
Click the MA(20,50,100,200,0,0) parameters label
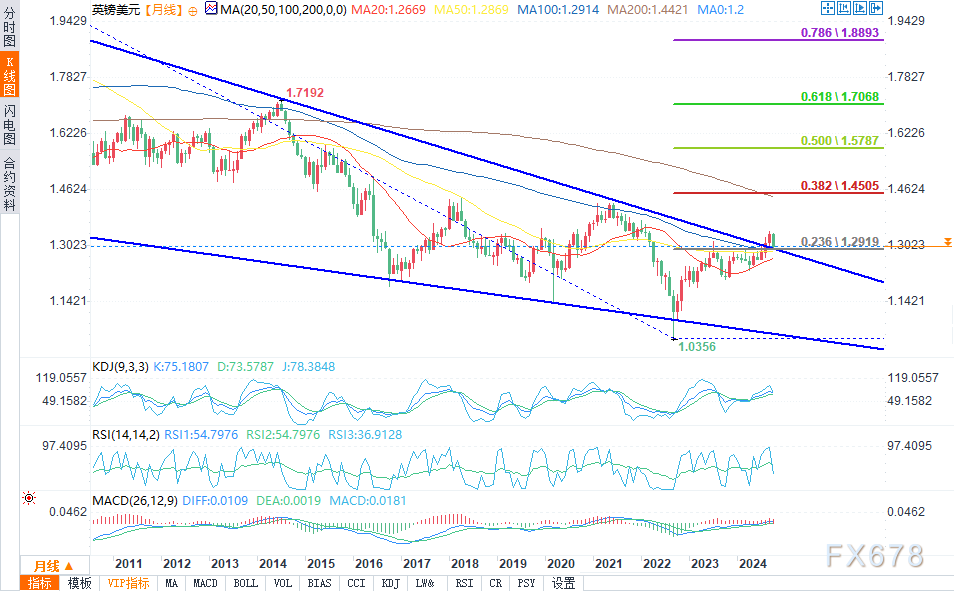(x=283, y=10)
